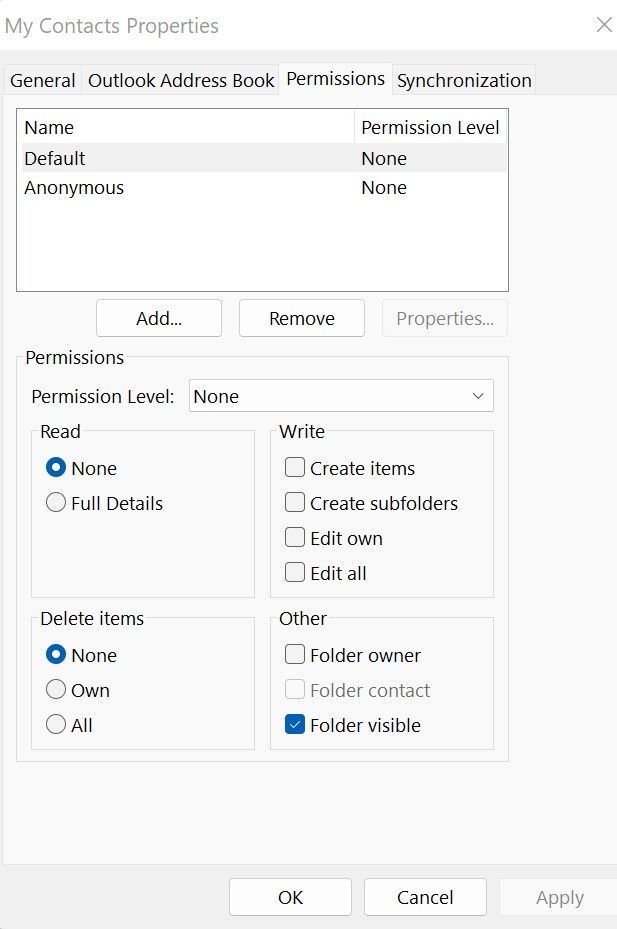Check the Create subfolders option
The width and height of the screenshot is (617, 929).
tap(295, 503)
